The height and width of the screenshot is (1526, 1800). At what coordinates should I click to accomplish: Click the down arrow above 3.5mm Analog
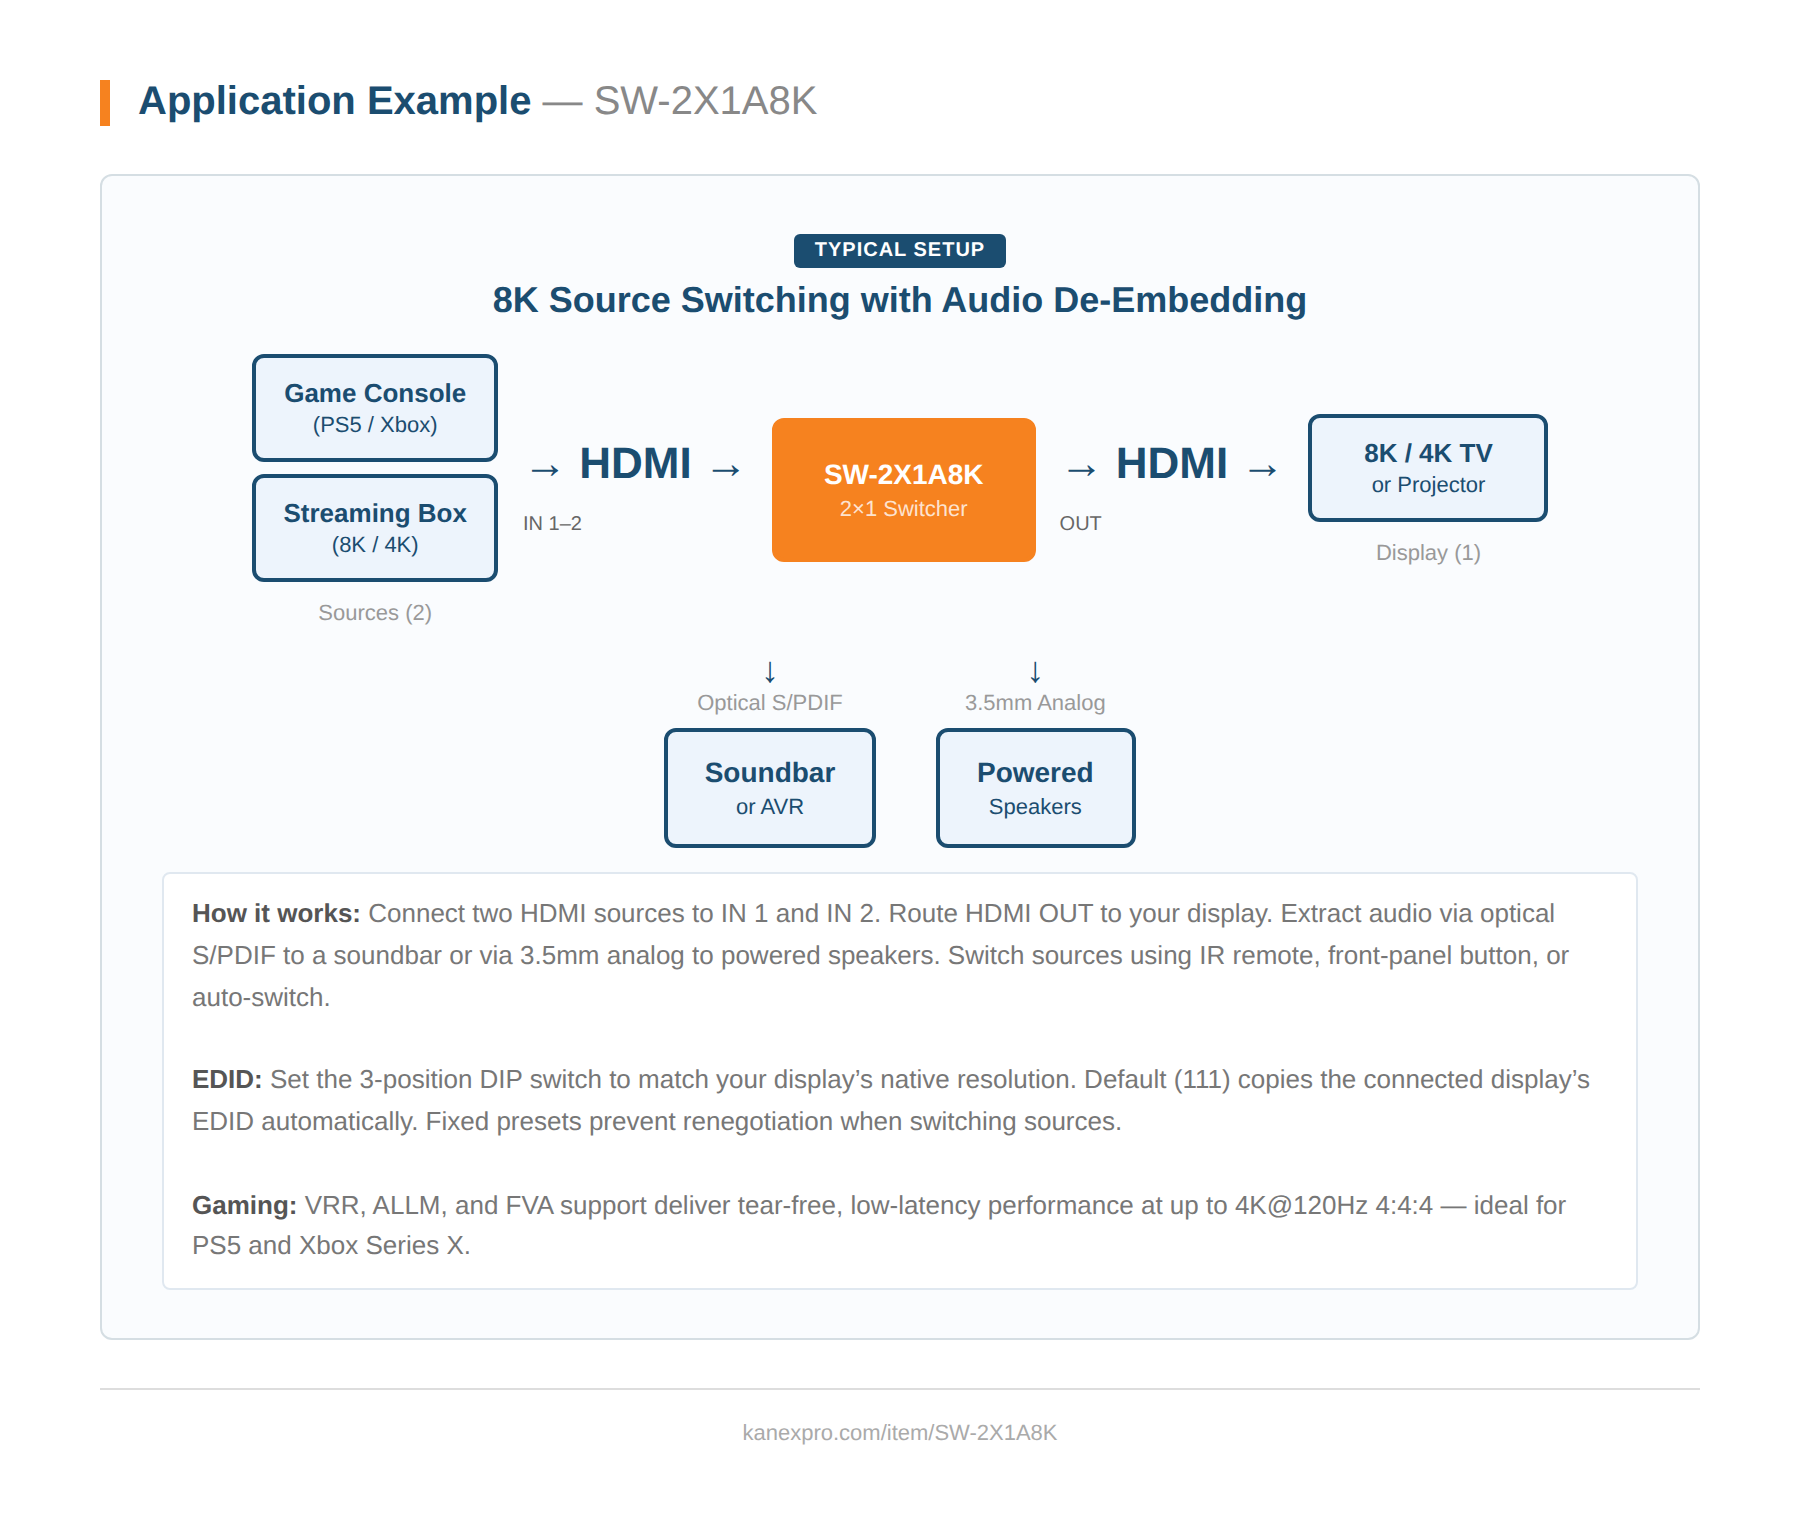pos(1035,671)
